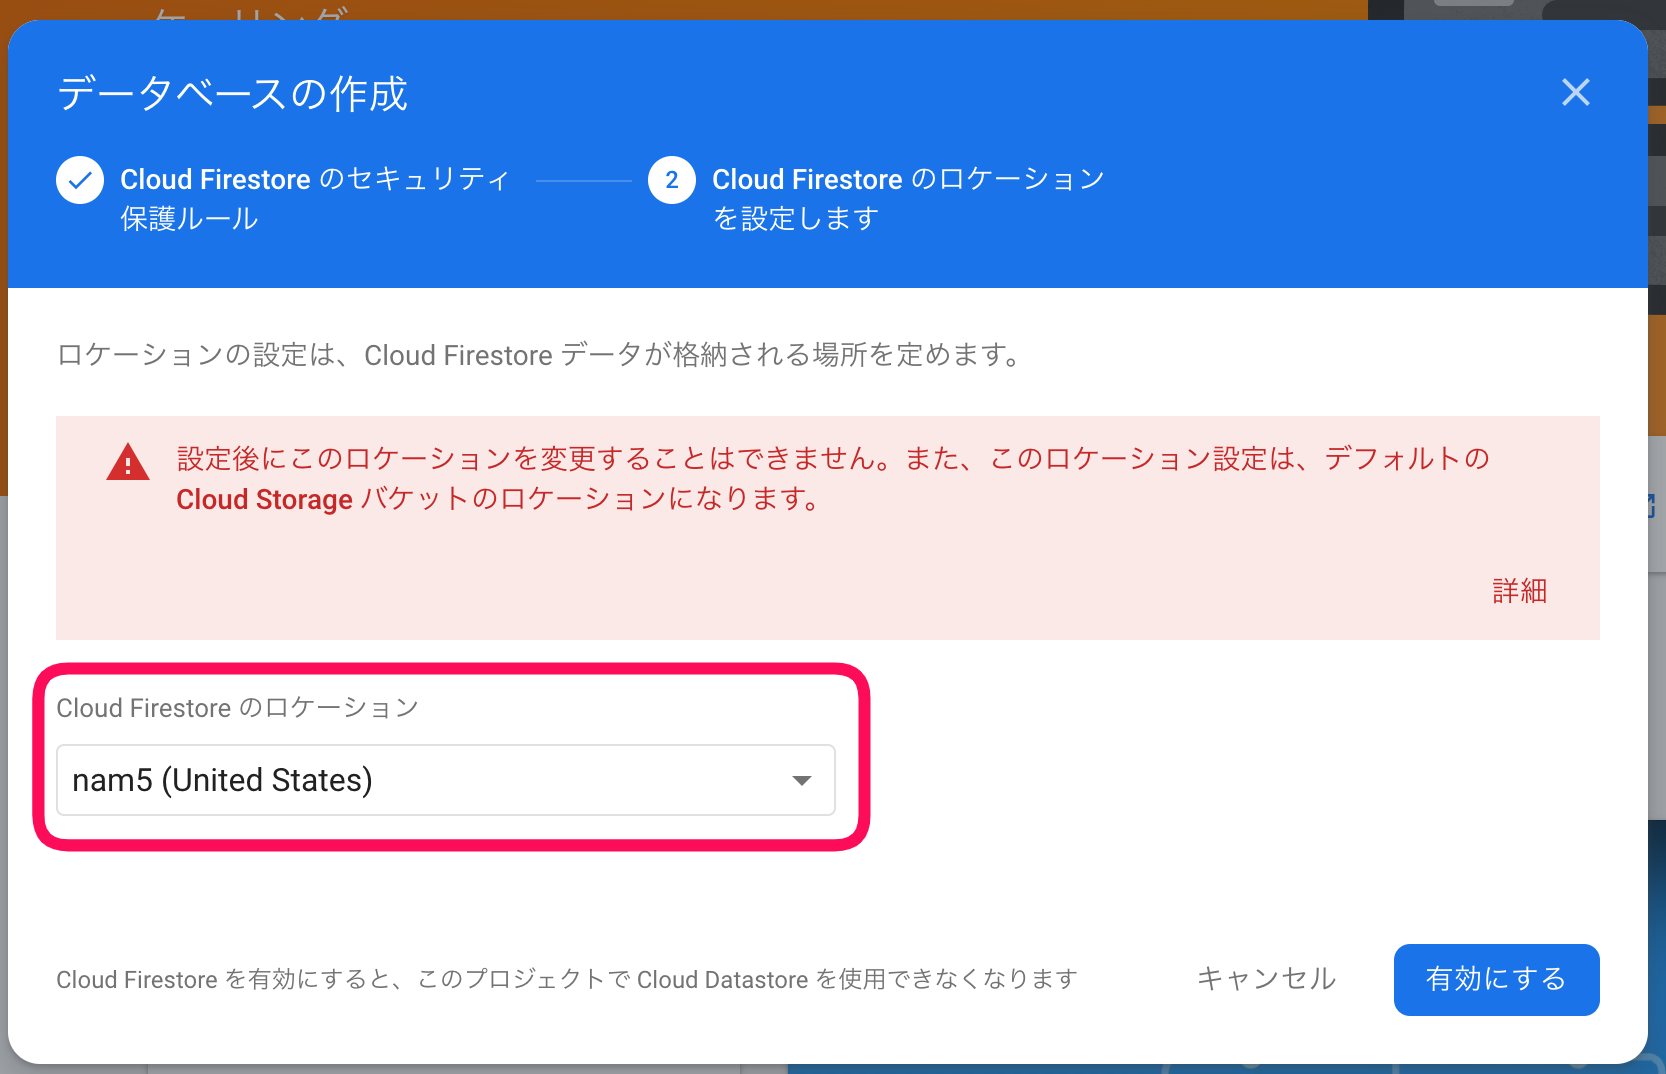Click the Cloud Storage bold text in warning
This screenshot has width=1666, height=1074.
coord(264,499)
